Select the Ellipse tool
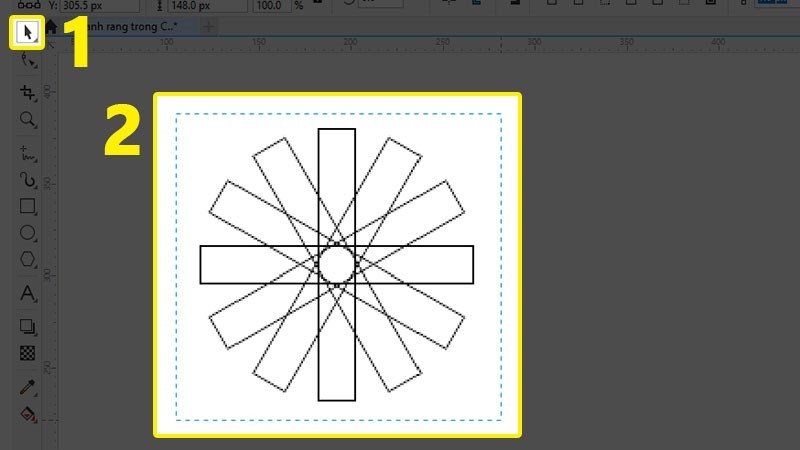Screen dimensions: 800x450 tap(27, 234)
